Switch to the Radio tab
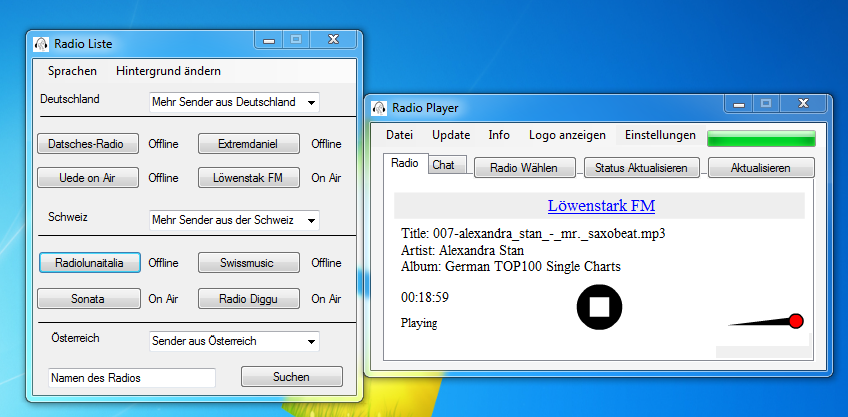This screenshot has width=848, height=417. pos(405,163)
